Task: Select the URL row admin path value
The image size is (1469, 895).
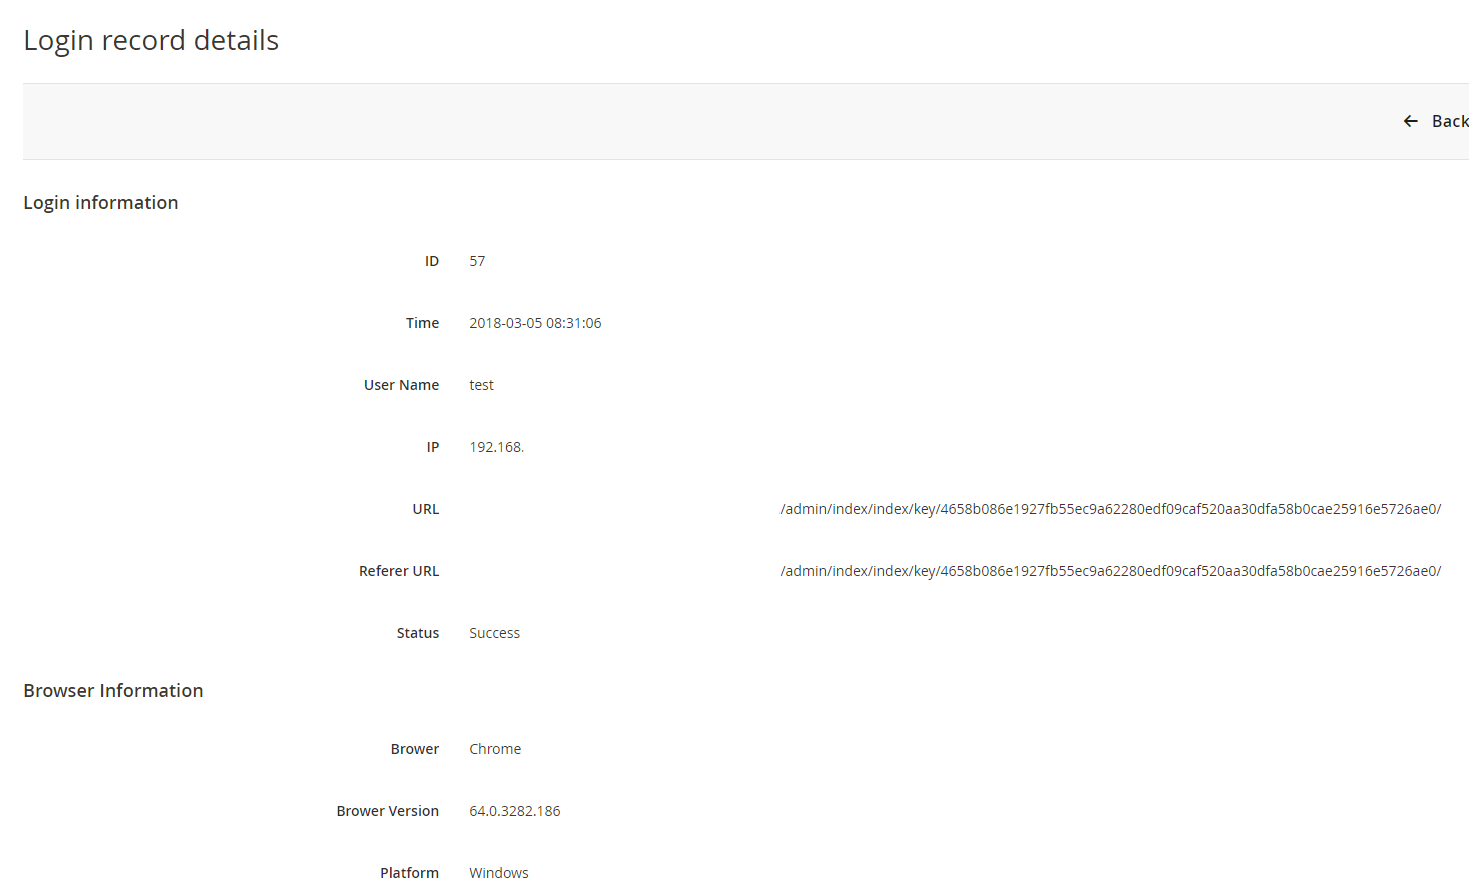Action: (x=1111, y=509)
